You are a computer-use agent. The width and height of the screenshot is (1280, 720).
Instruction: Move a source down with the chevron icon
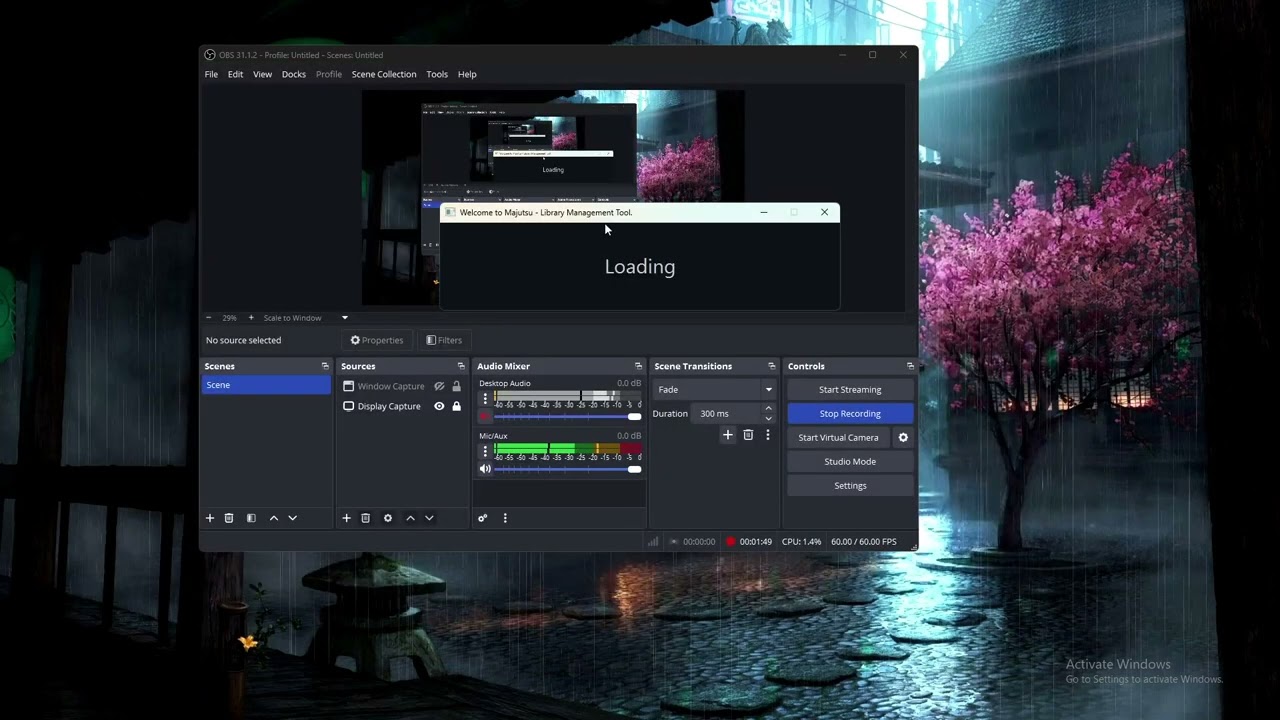pyautogui.click(x=429, y=518)
